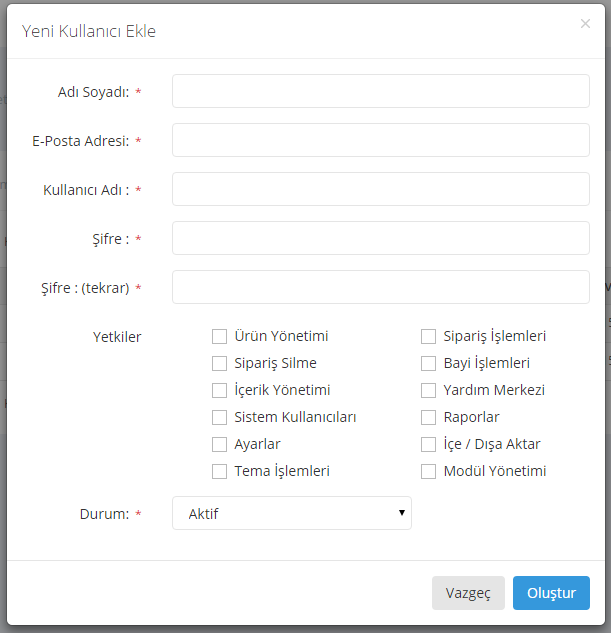Enable Sipariş İşlemleri checkbox
Screen dimensions: 611x633
(428, 337)
